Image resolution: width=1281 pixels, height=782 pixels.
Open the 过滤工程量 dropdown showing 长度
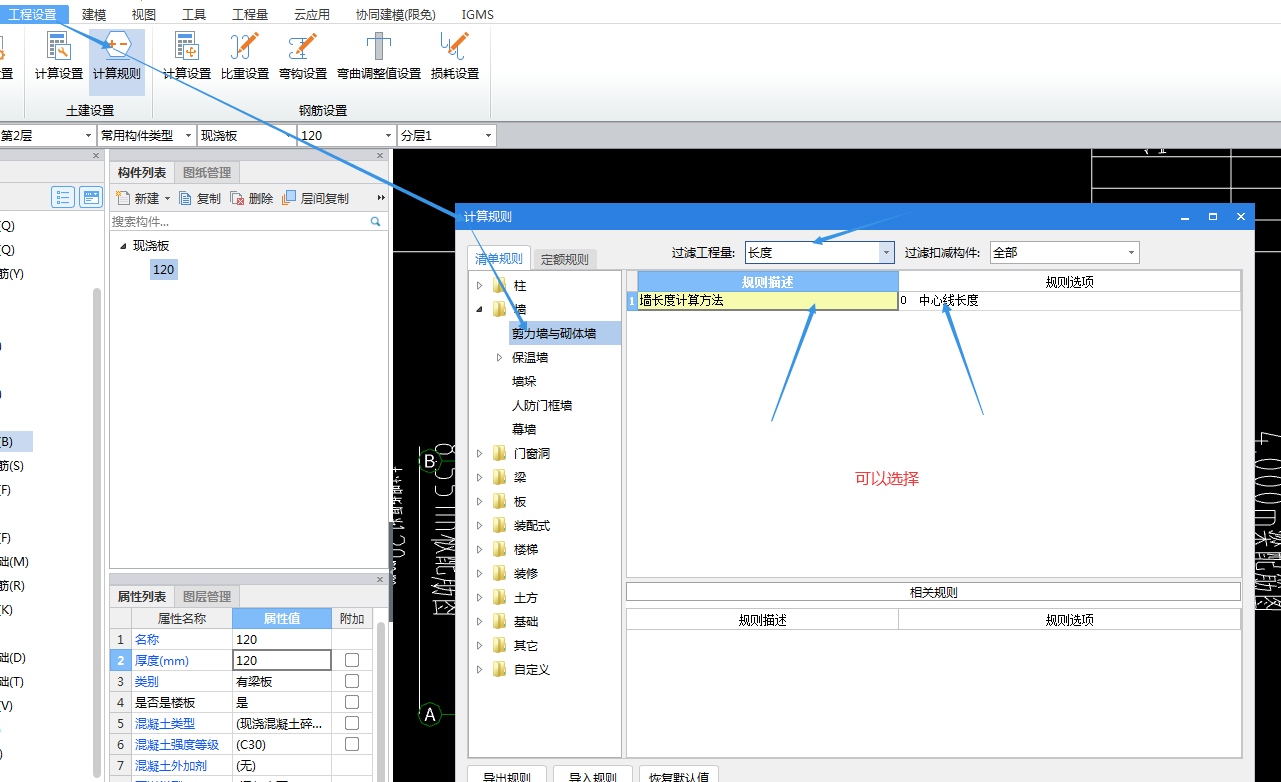click(x=886, y=253)
